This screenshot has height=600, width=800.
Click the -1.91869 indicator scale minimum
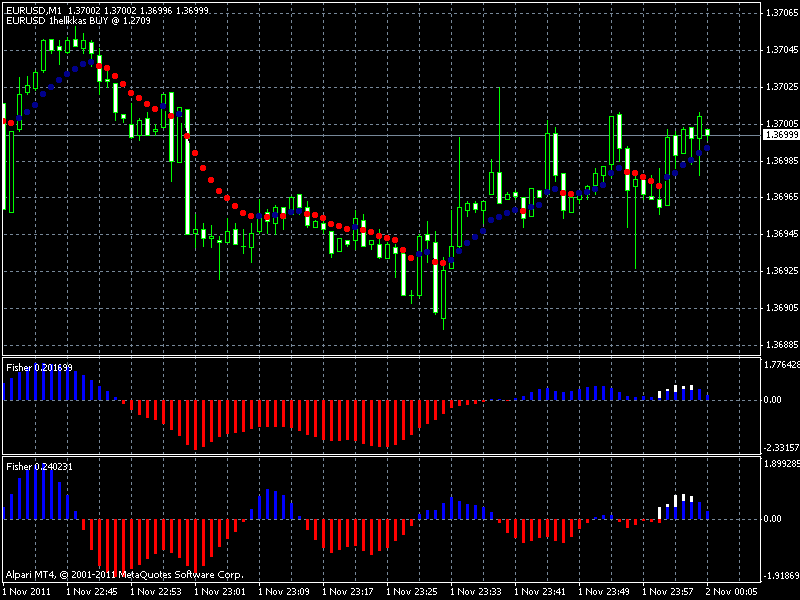pyautogui.click(x=781, y=576)
